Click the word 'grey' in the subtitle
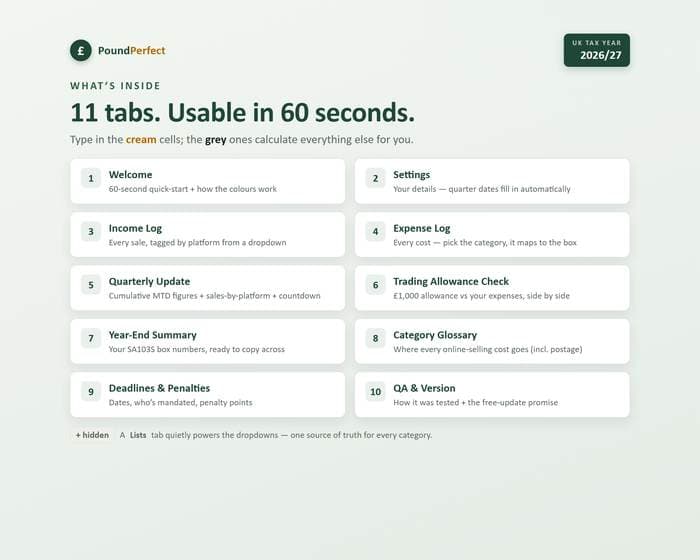 [x=216, y=140]
